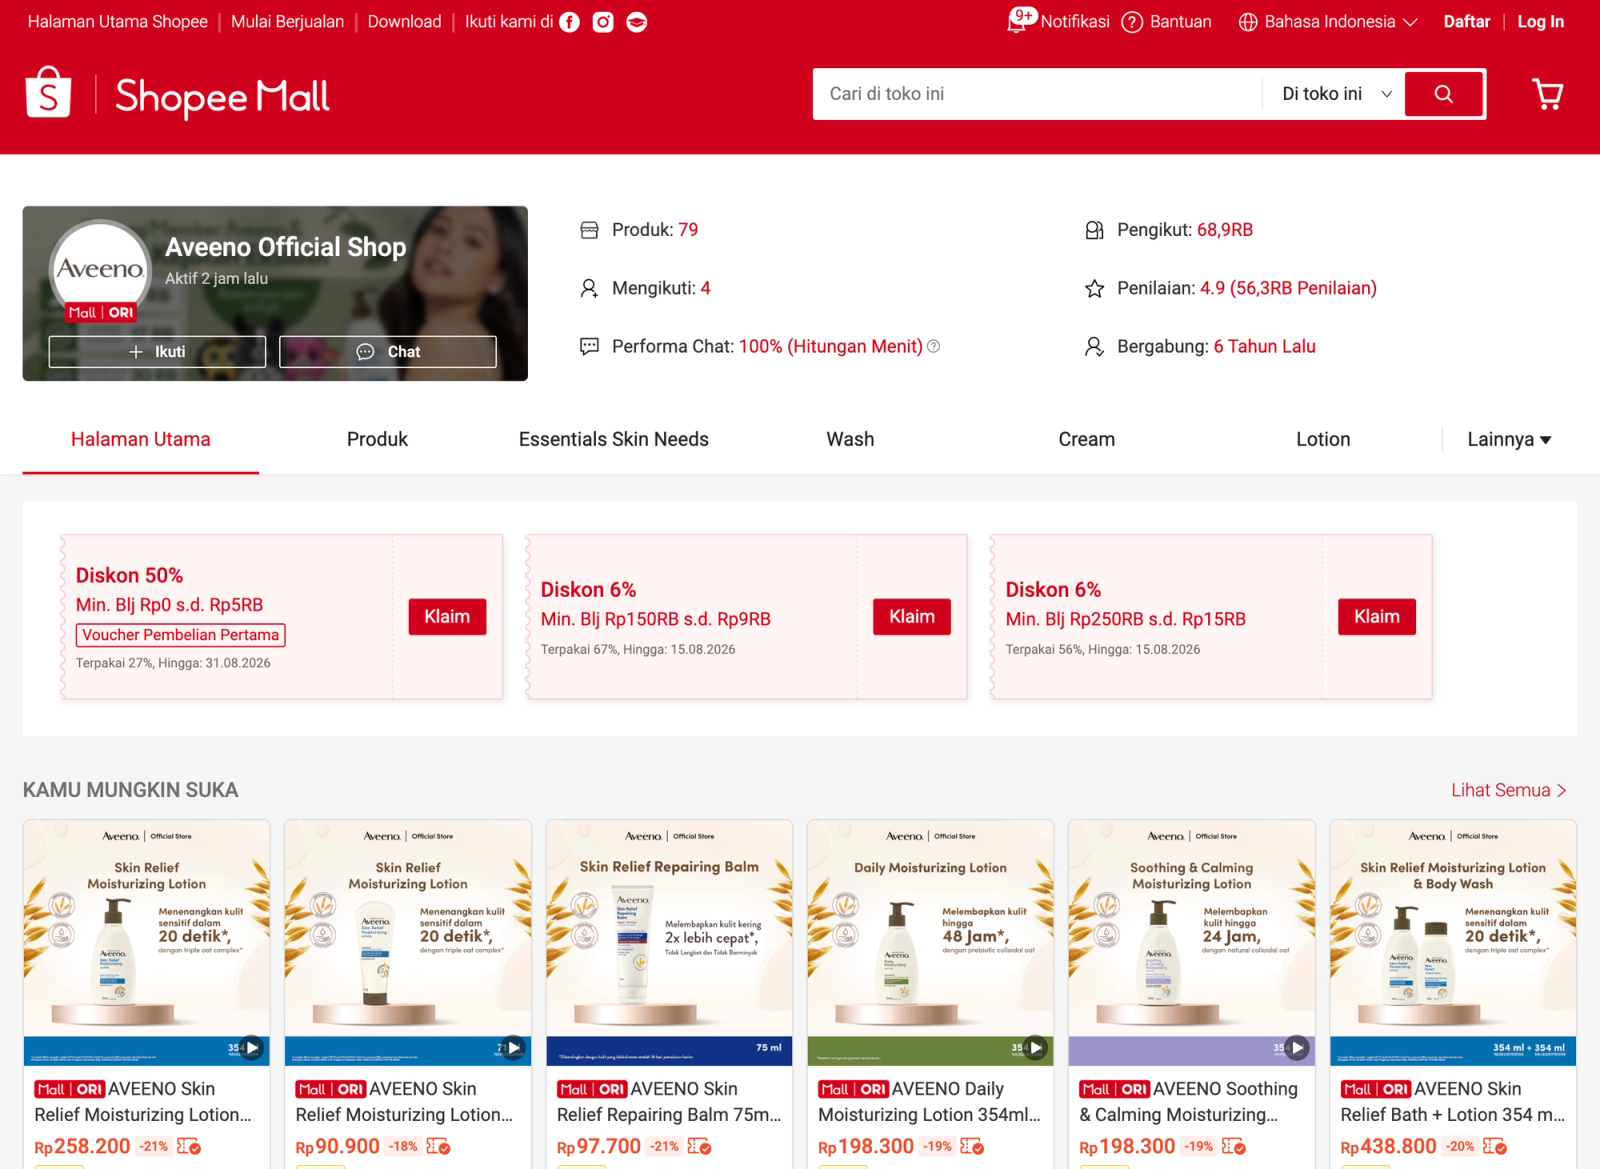Focus the 'Cari di toko ini' search field
Viewport: 1600px width, 1169px height.
pos(1037,94)
